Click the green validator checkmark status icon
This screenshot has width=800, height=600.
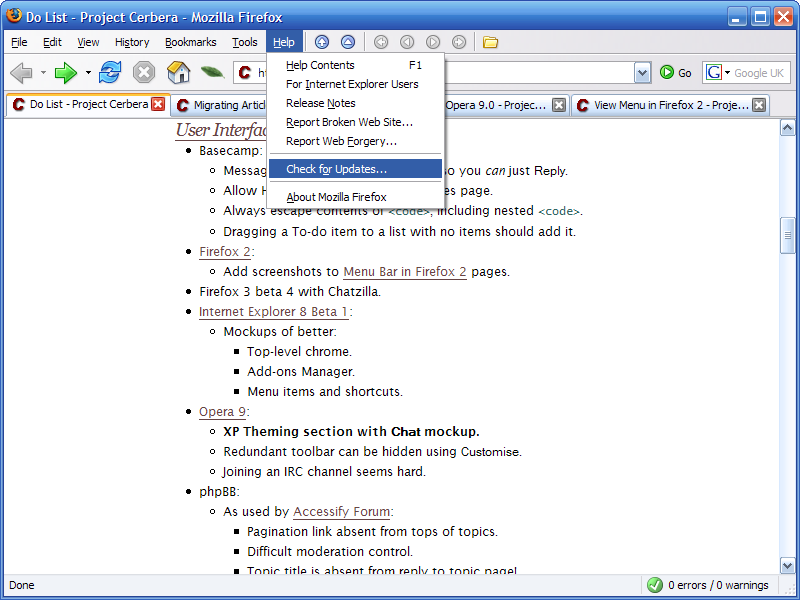pyautogui.click(x=654, y=585)
